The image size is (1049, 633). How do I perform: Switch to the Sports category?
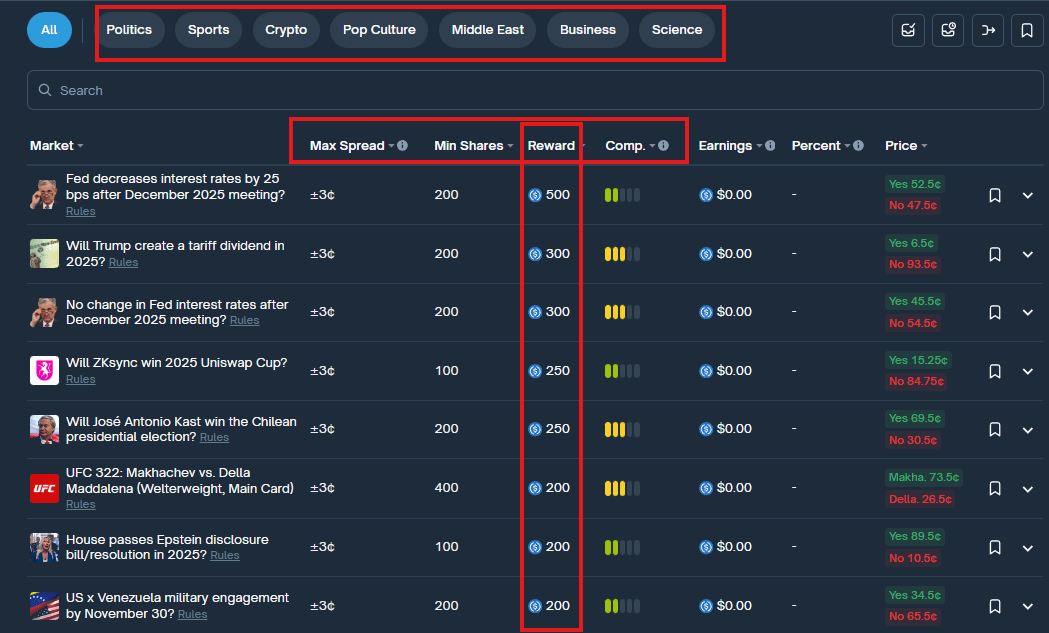pos(208,30)
